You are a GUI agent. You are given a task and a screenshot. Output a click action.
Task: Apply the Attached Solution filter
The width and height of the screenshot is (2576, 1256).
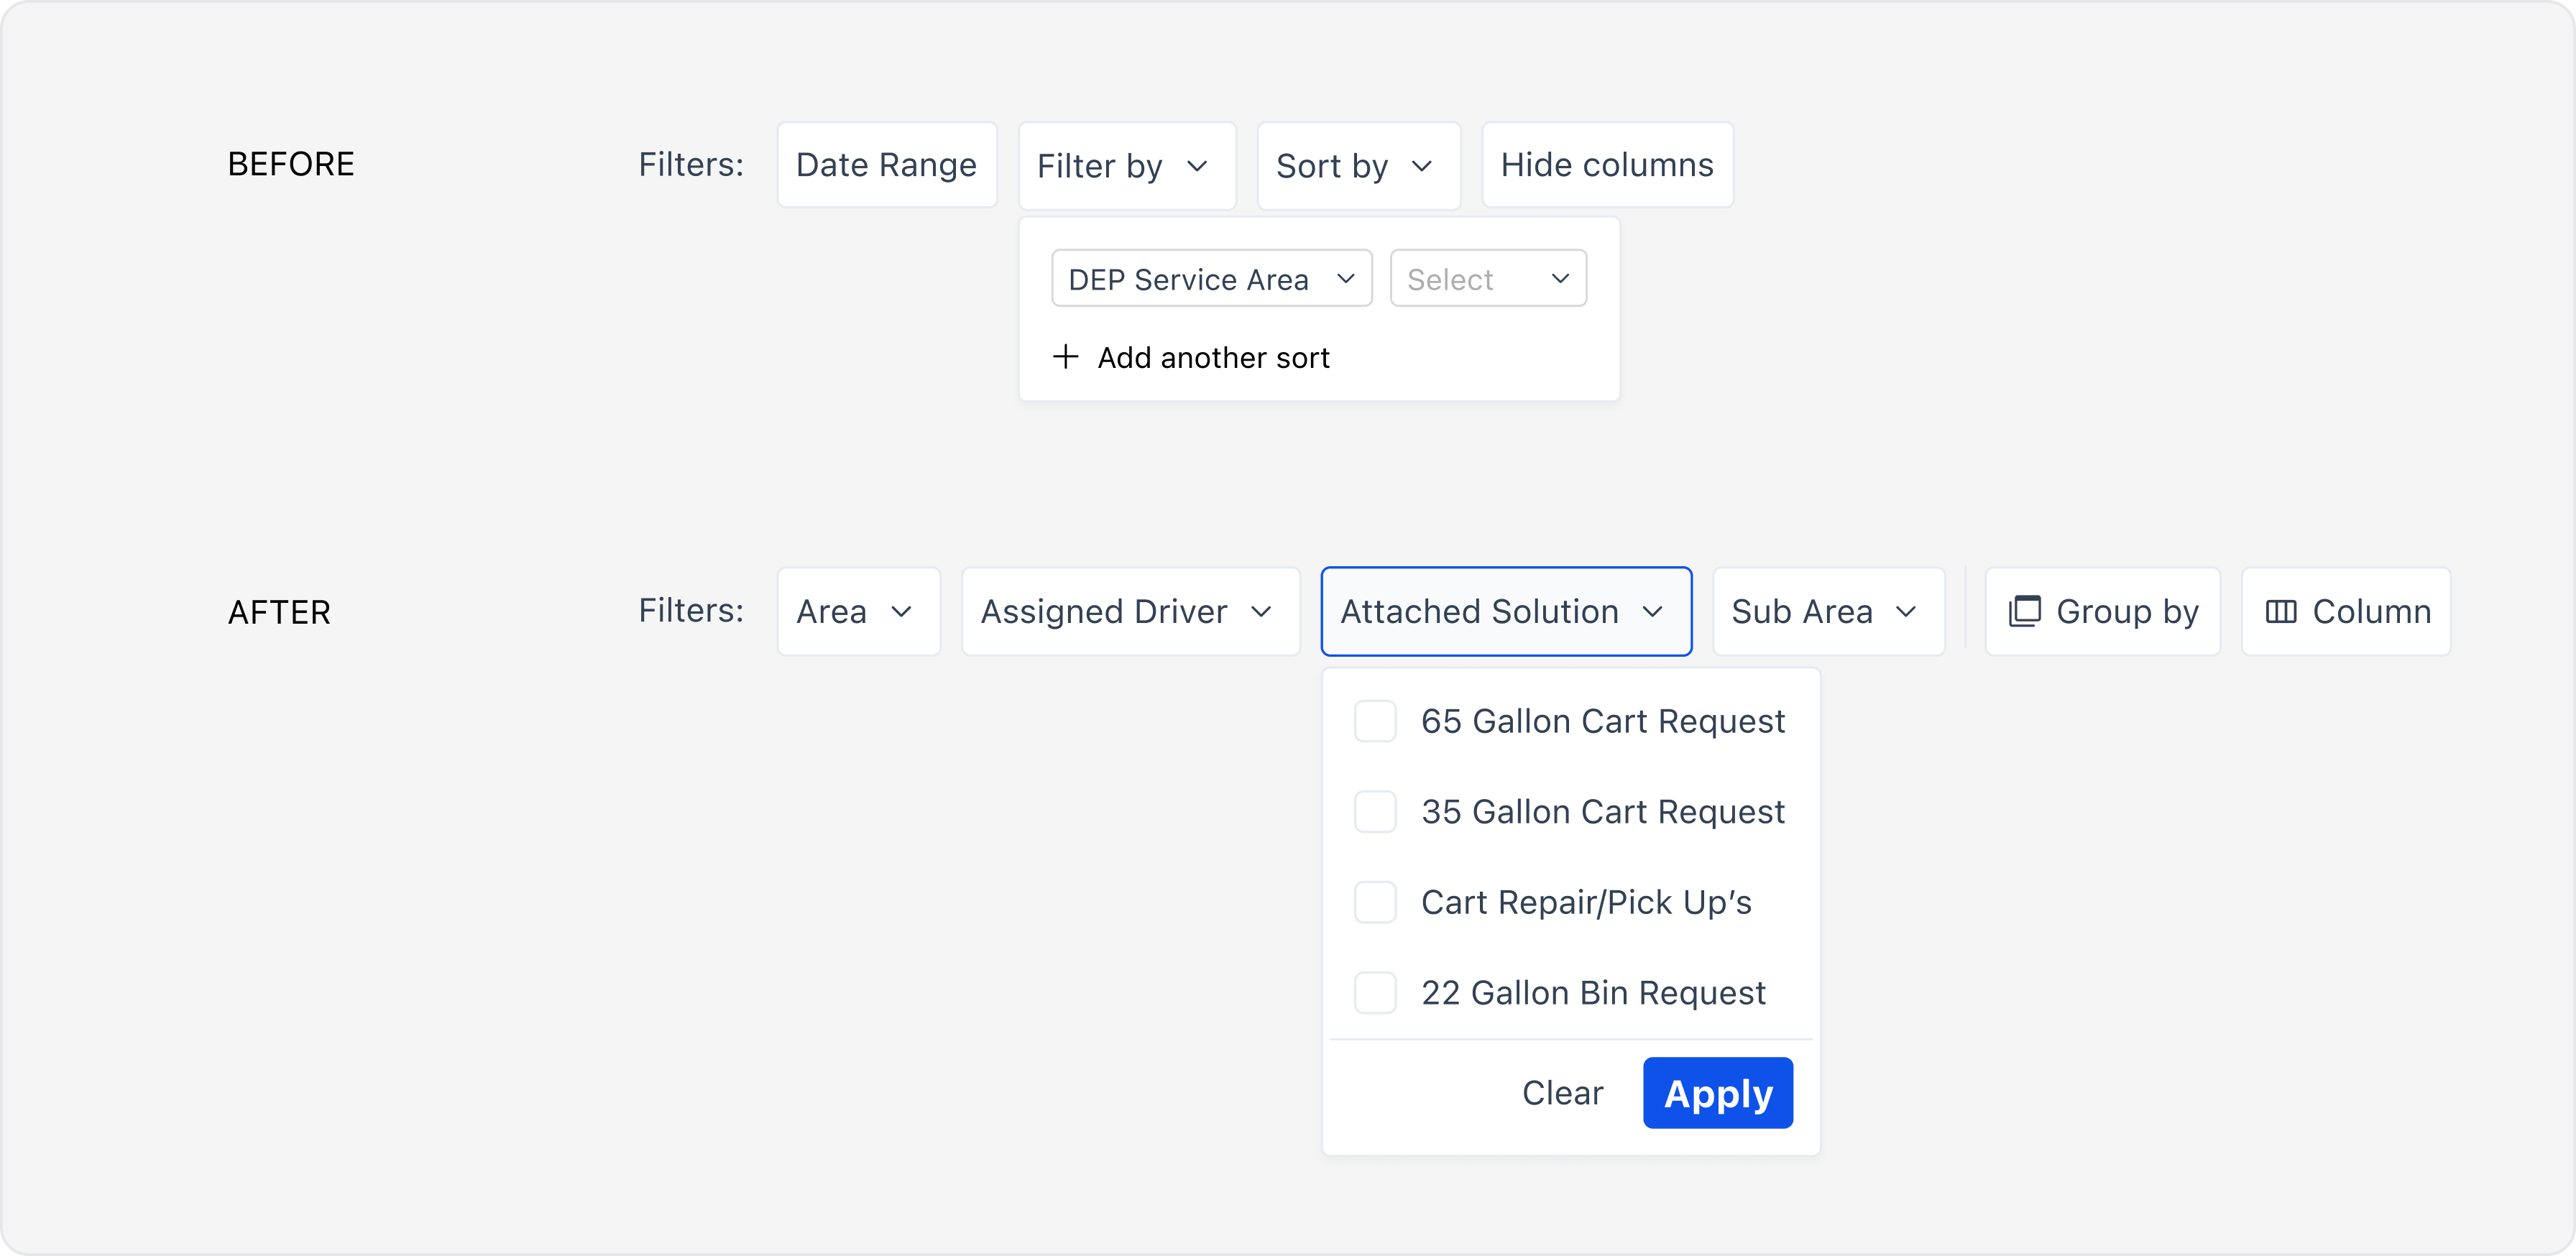(x=1718, y=1093)
